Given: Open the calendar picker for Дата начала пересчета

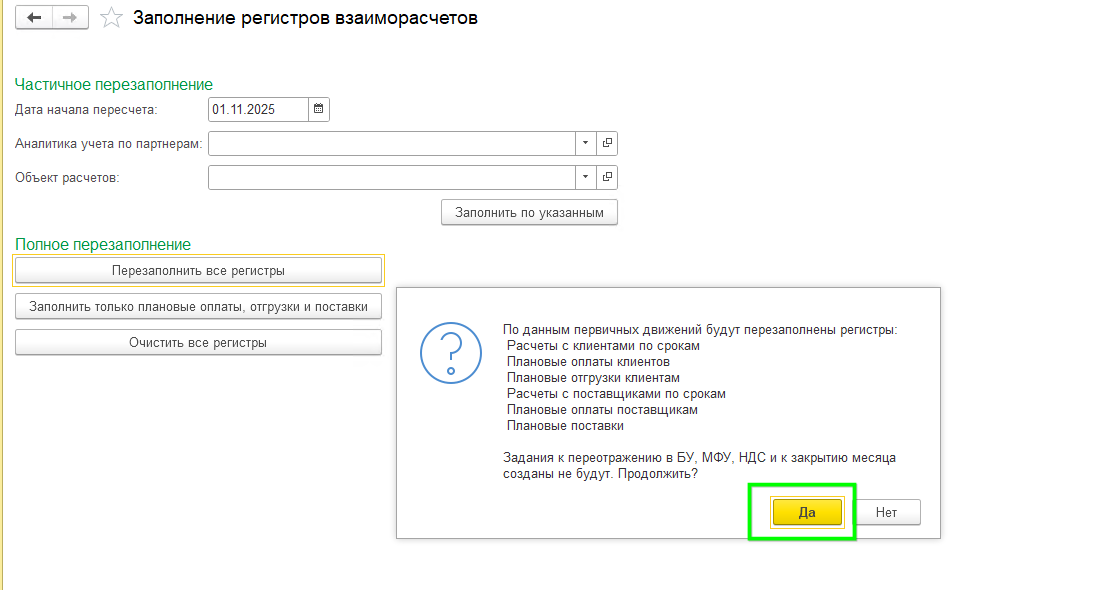Looking at the screenshot, I should click(x=318, y=108).
